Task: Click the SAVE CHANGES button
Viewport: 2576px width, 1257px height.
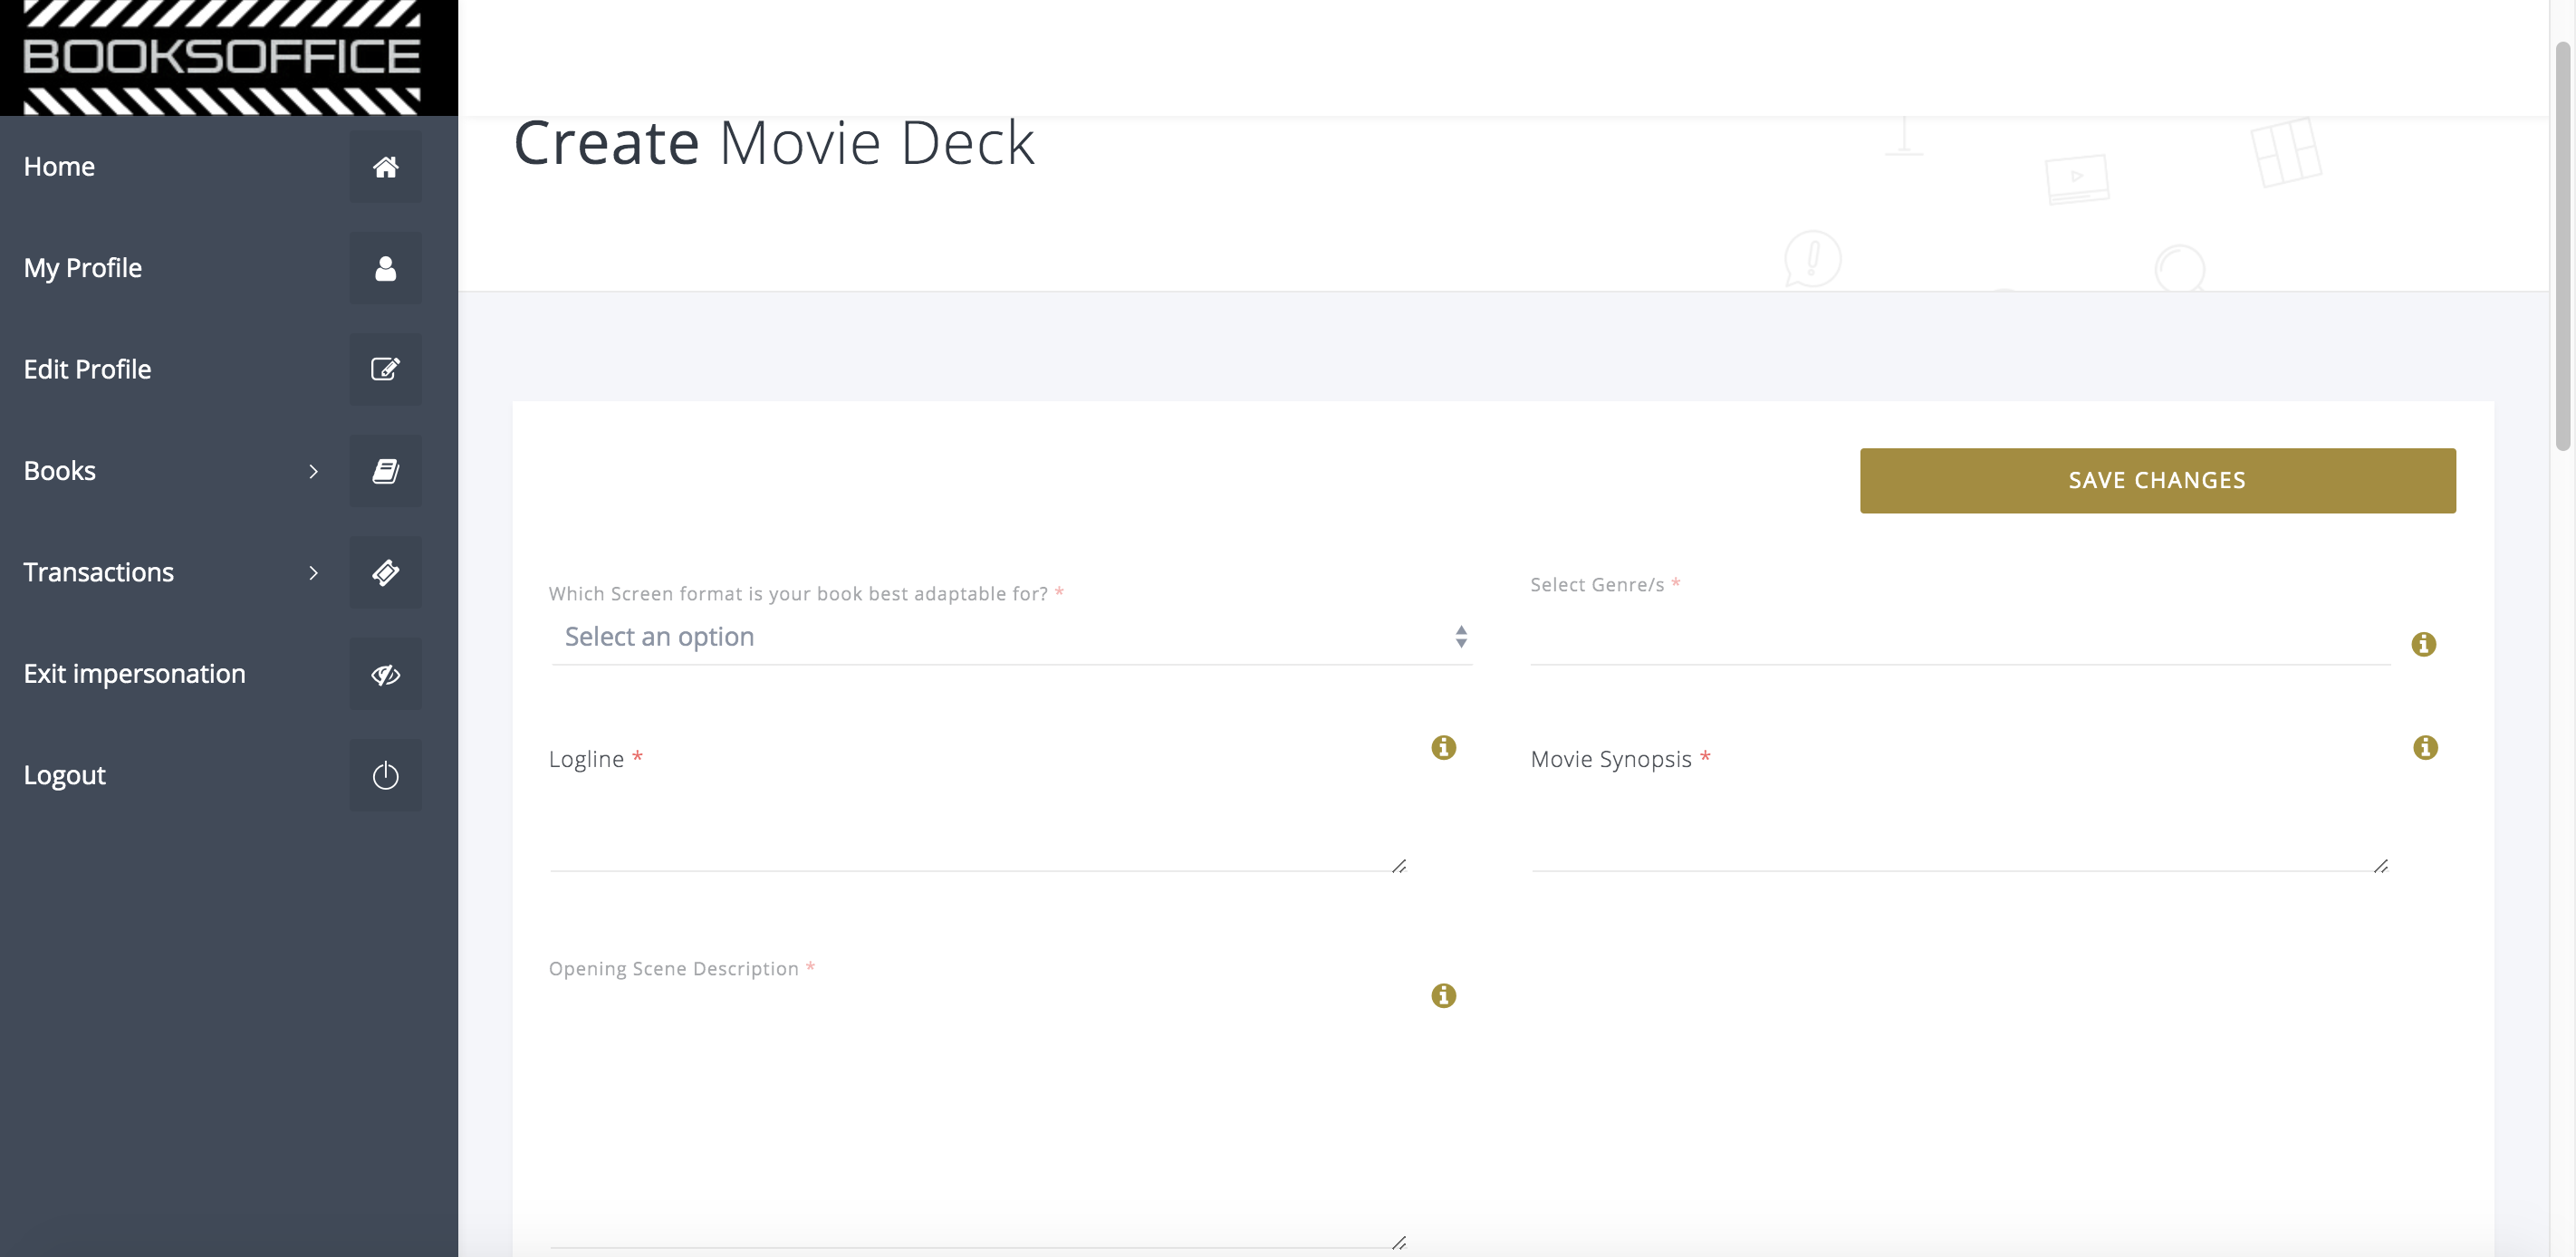Action: click(x=2157, y=480)
